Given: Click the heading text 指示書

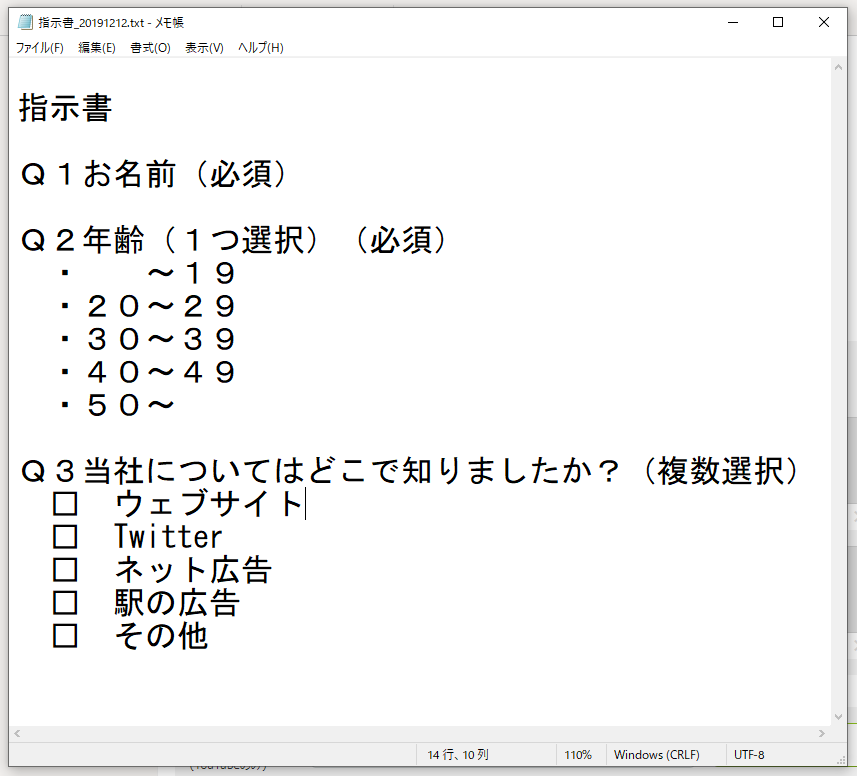Looking at the screenshot, I should (x=66, y=107).
